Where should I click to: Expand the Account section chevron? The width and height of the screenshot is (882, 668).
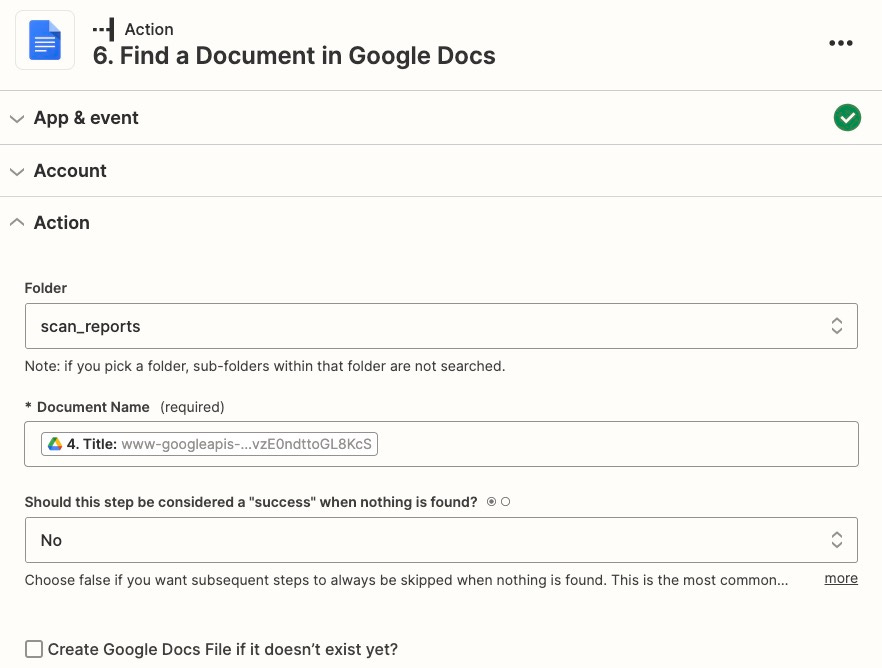coord(17,171)
